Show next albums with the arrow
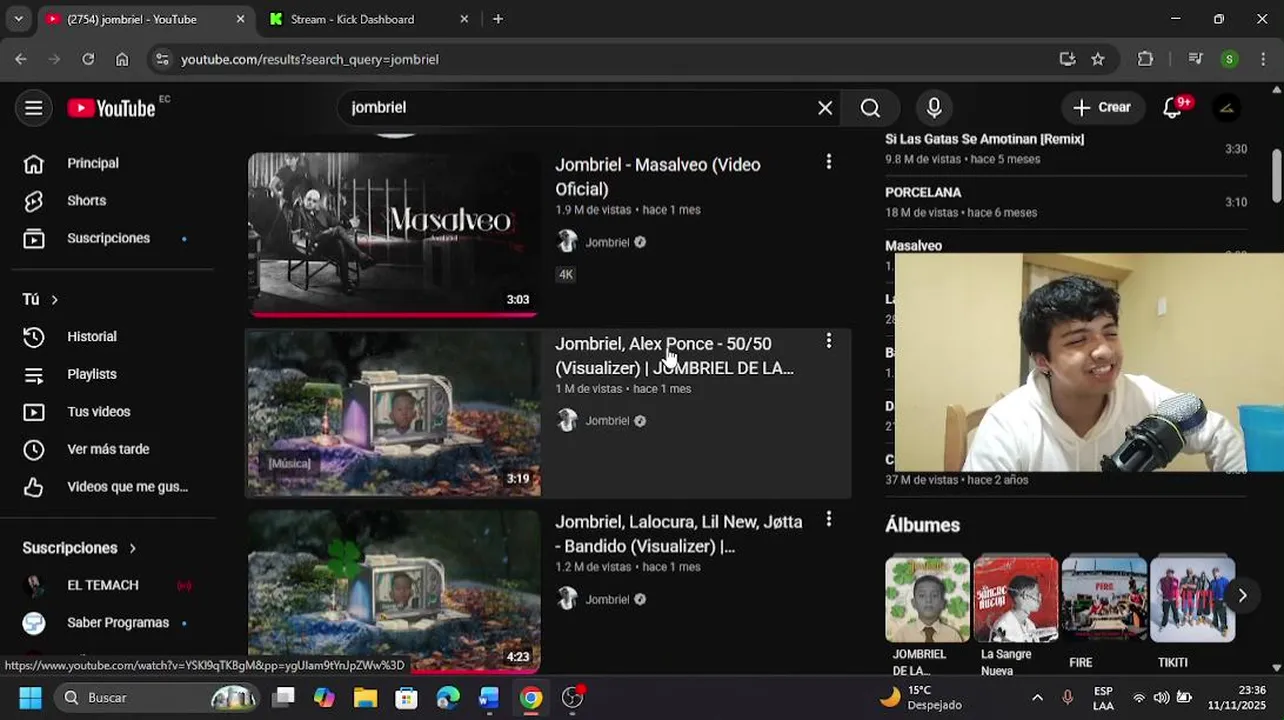 tap(1242, 596)
